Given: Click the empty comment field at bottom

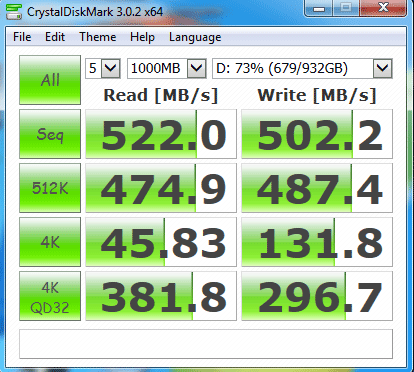Looking at the screenshot, I should [x=206, y=344].
